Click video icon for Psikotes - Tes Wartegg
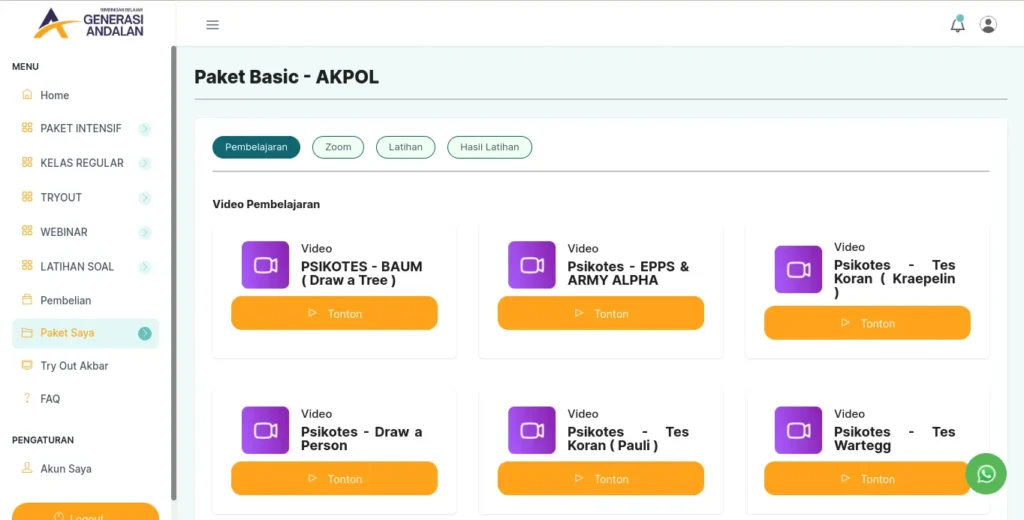The image size is (1024, 520). click(x=798, y=430)
